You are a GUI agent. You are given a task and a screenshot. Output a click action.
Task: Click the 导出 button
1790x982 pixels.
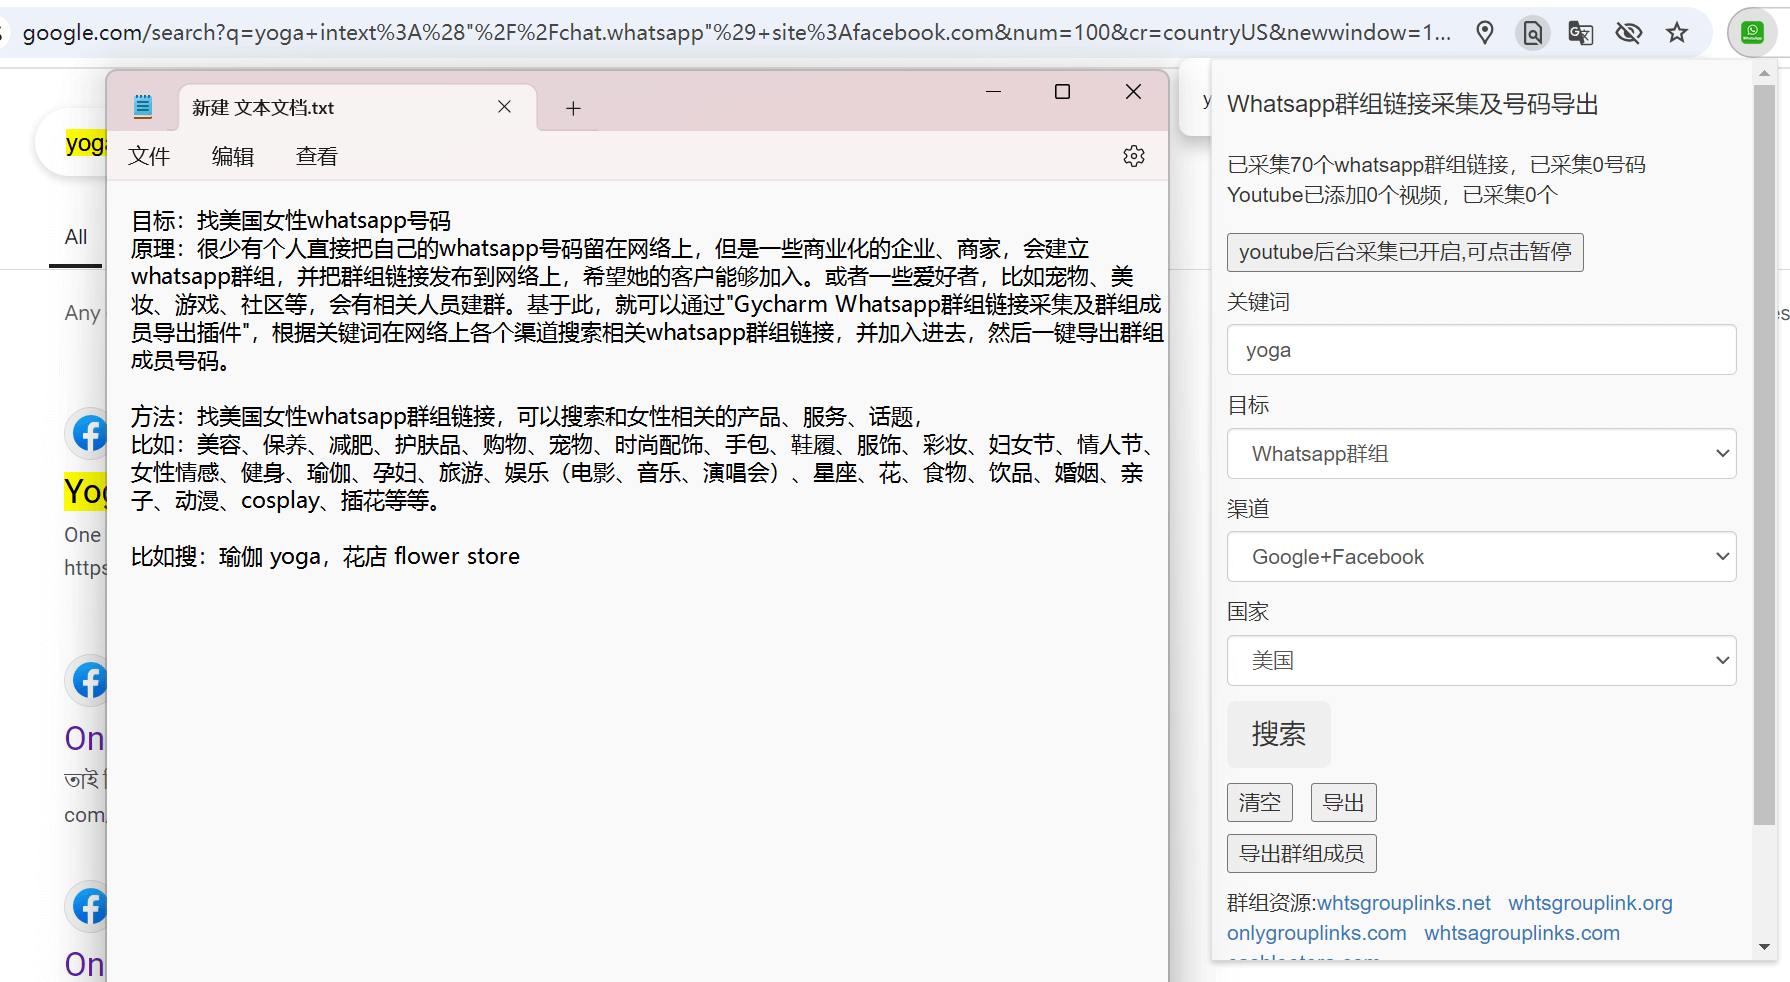pos(1344,802)
